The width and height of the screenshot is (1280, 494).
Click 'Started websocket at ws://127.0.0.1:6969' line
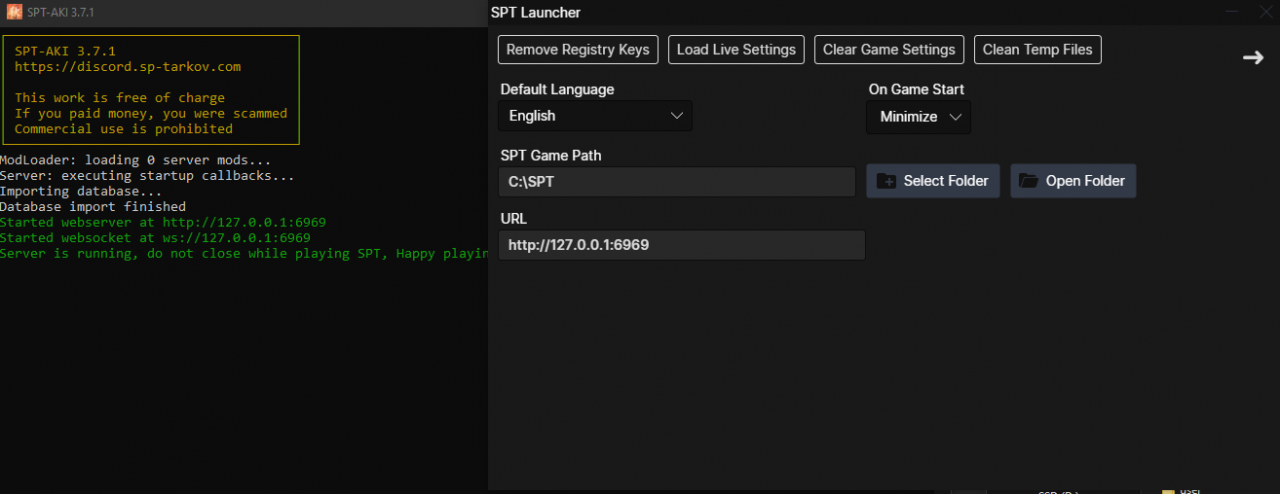[155, 238]
